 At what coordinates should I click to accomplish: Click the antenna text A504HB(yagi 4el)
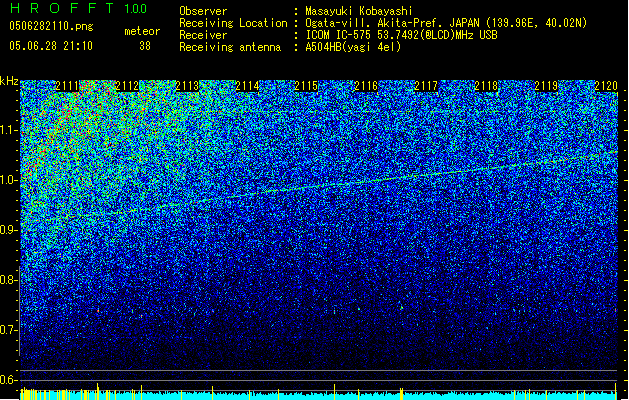(353, 47)
